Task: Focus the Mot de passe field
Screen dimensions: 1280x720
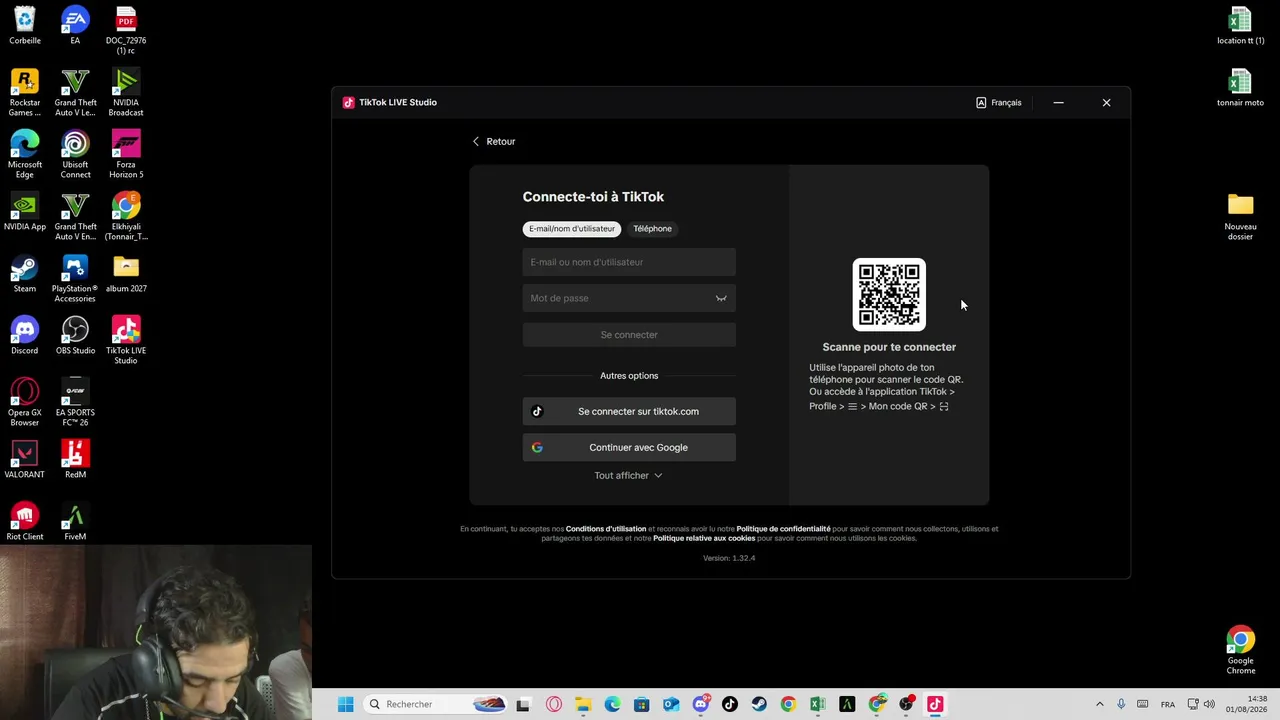Action: coord(629,298)
